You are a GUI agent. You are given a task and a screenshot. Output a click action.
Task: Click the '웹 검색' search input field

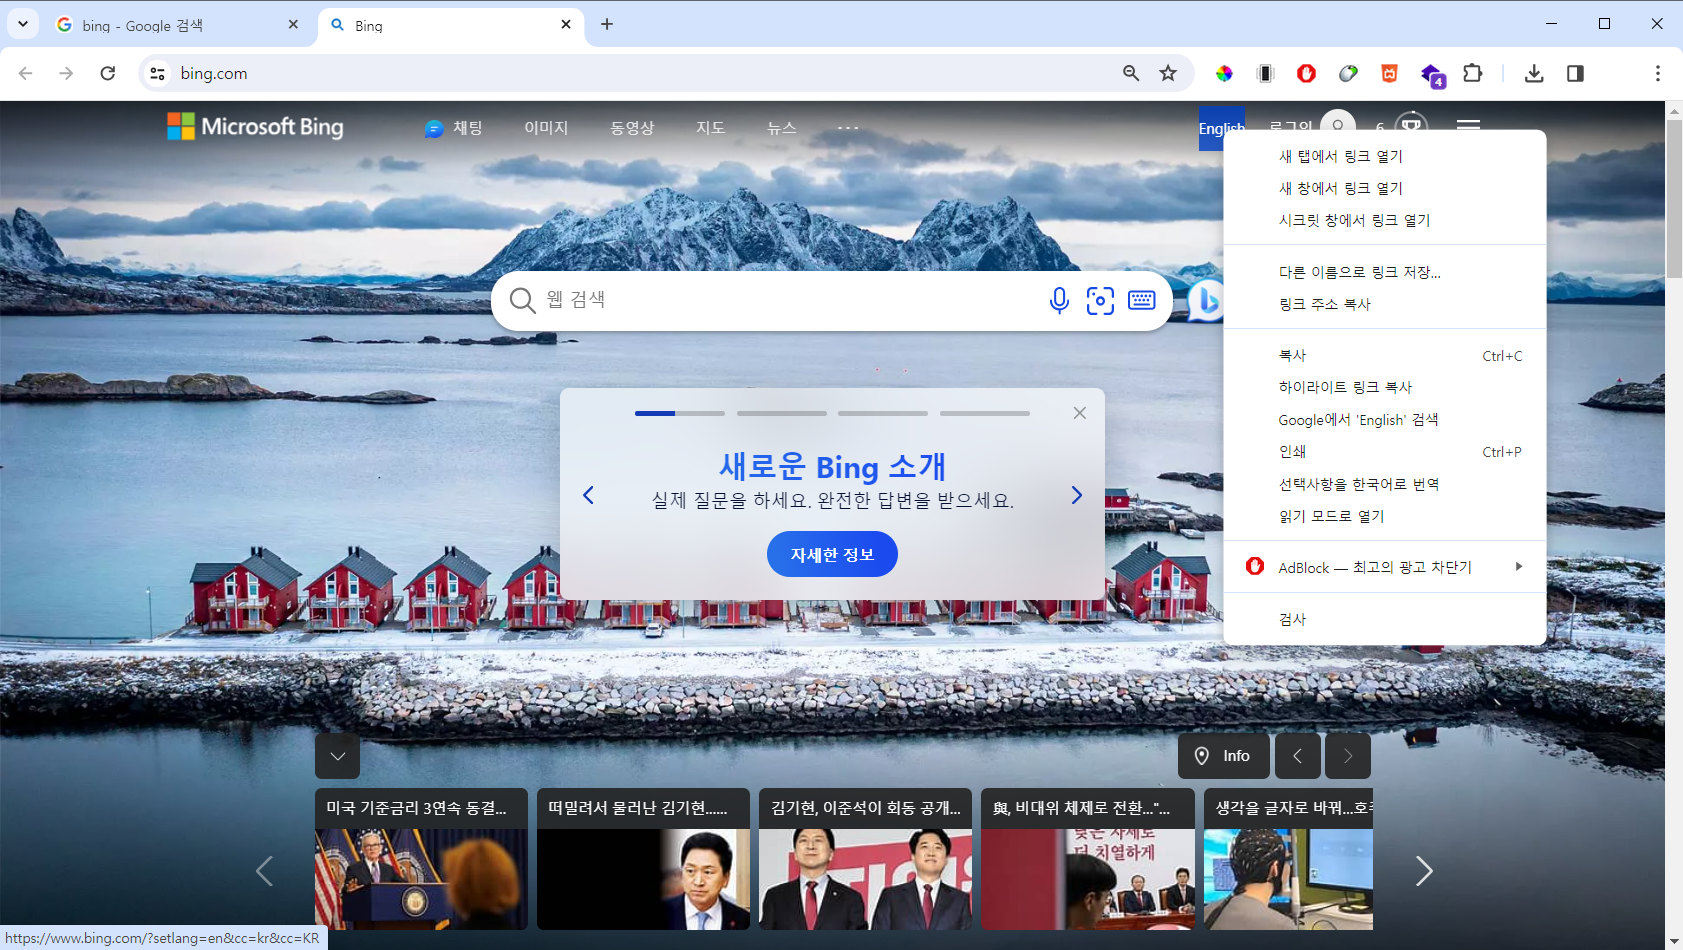coord(790,300)
